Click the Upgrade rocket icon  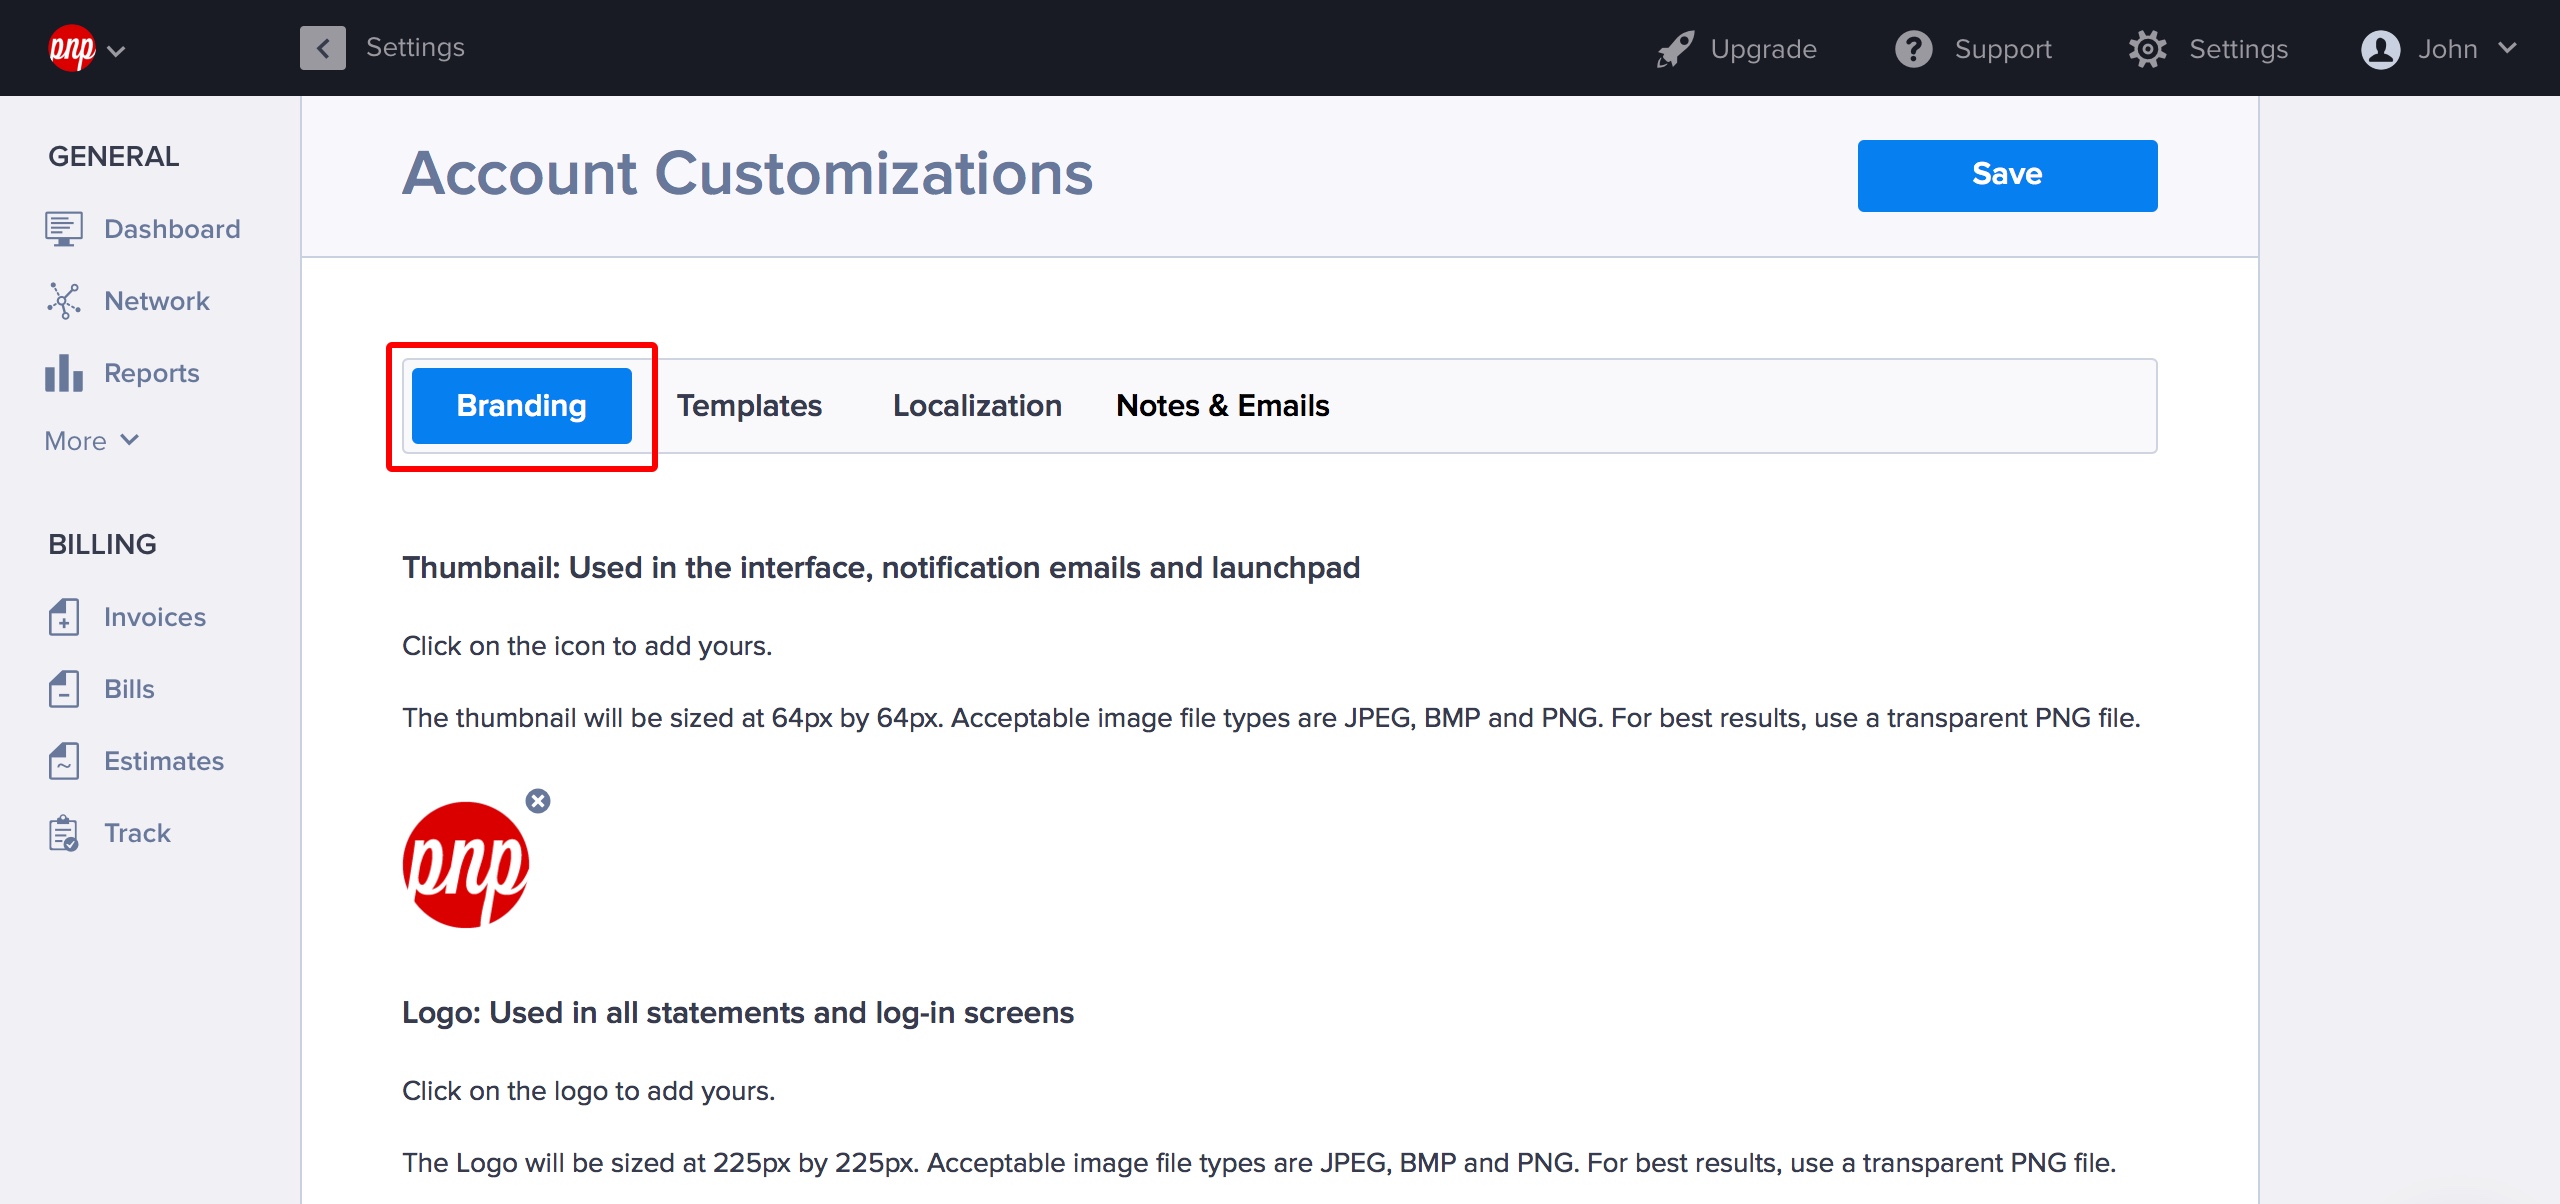pyautogui.click(x=1675, y=49)
